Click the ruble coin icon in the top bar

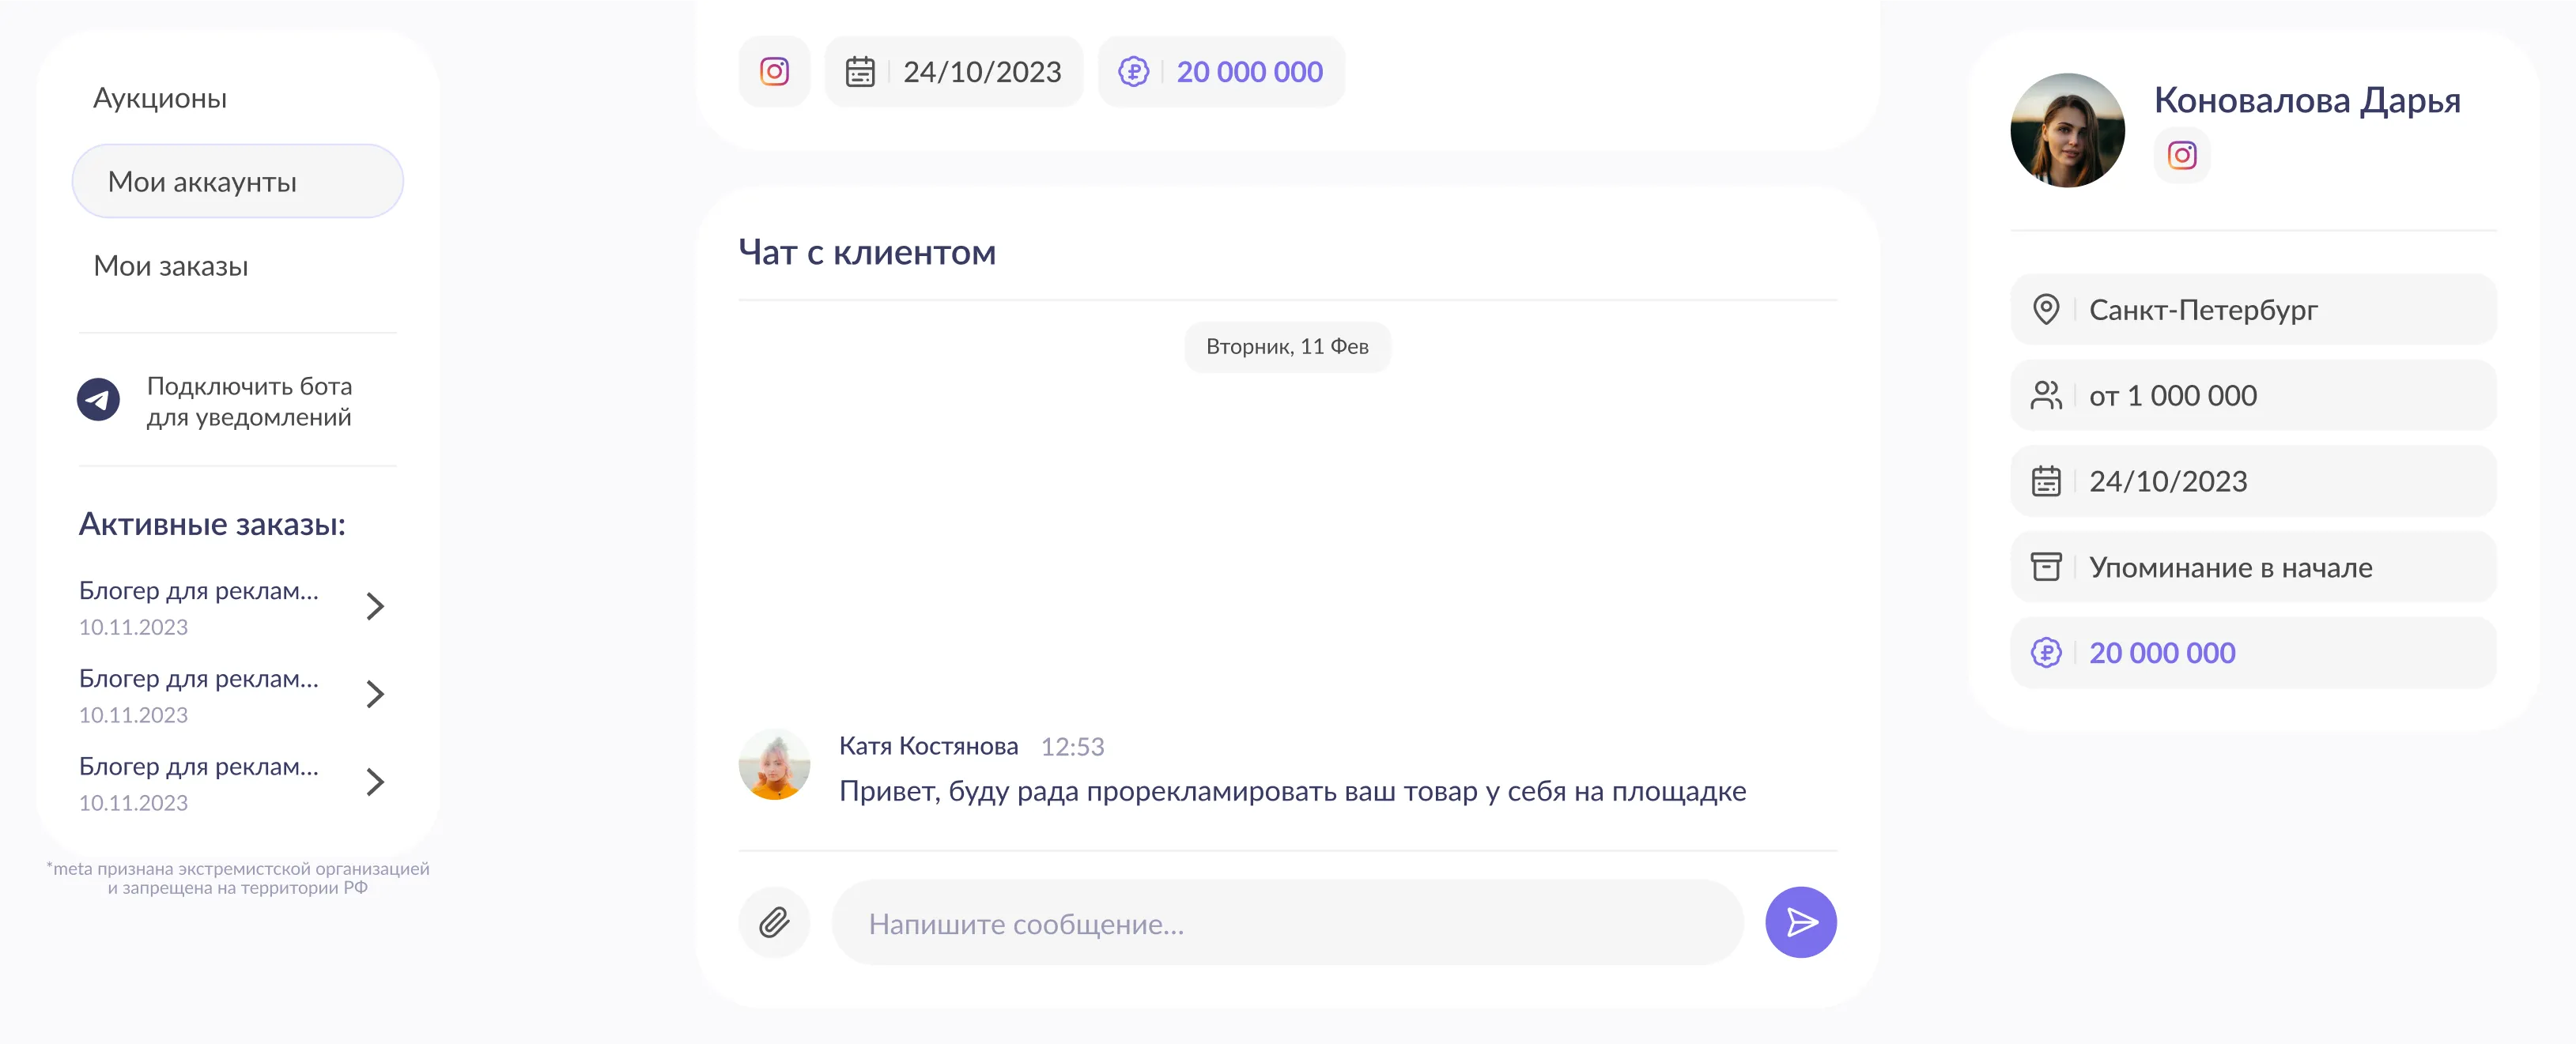(1133, 72)
